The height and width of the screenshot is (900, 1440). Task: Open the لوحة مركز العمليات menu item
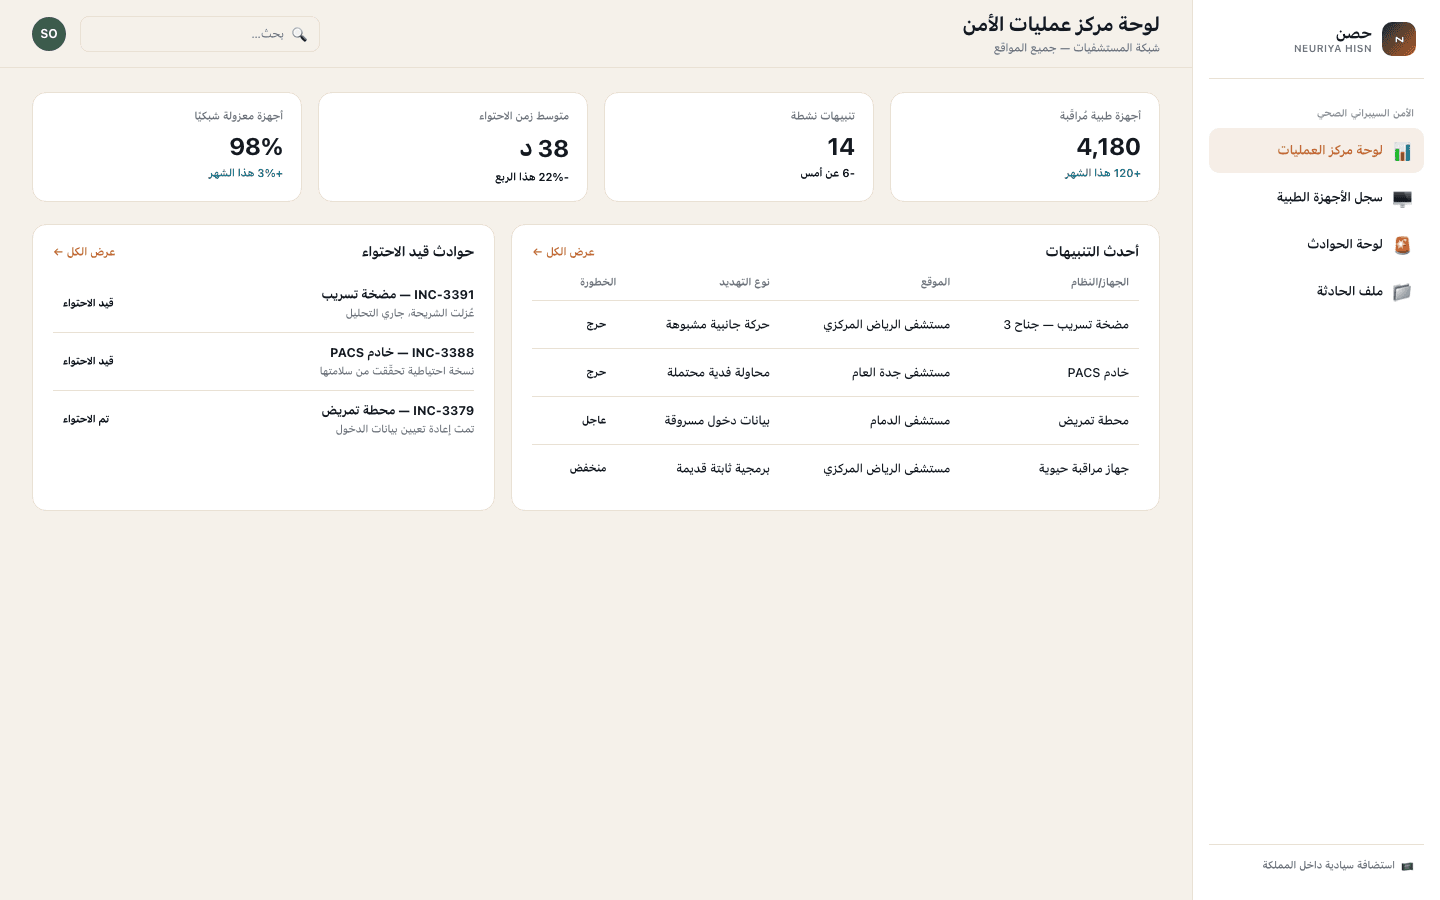point(1316,151)
